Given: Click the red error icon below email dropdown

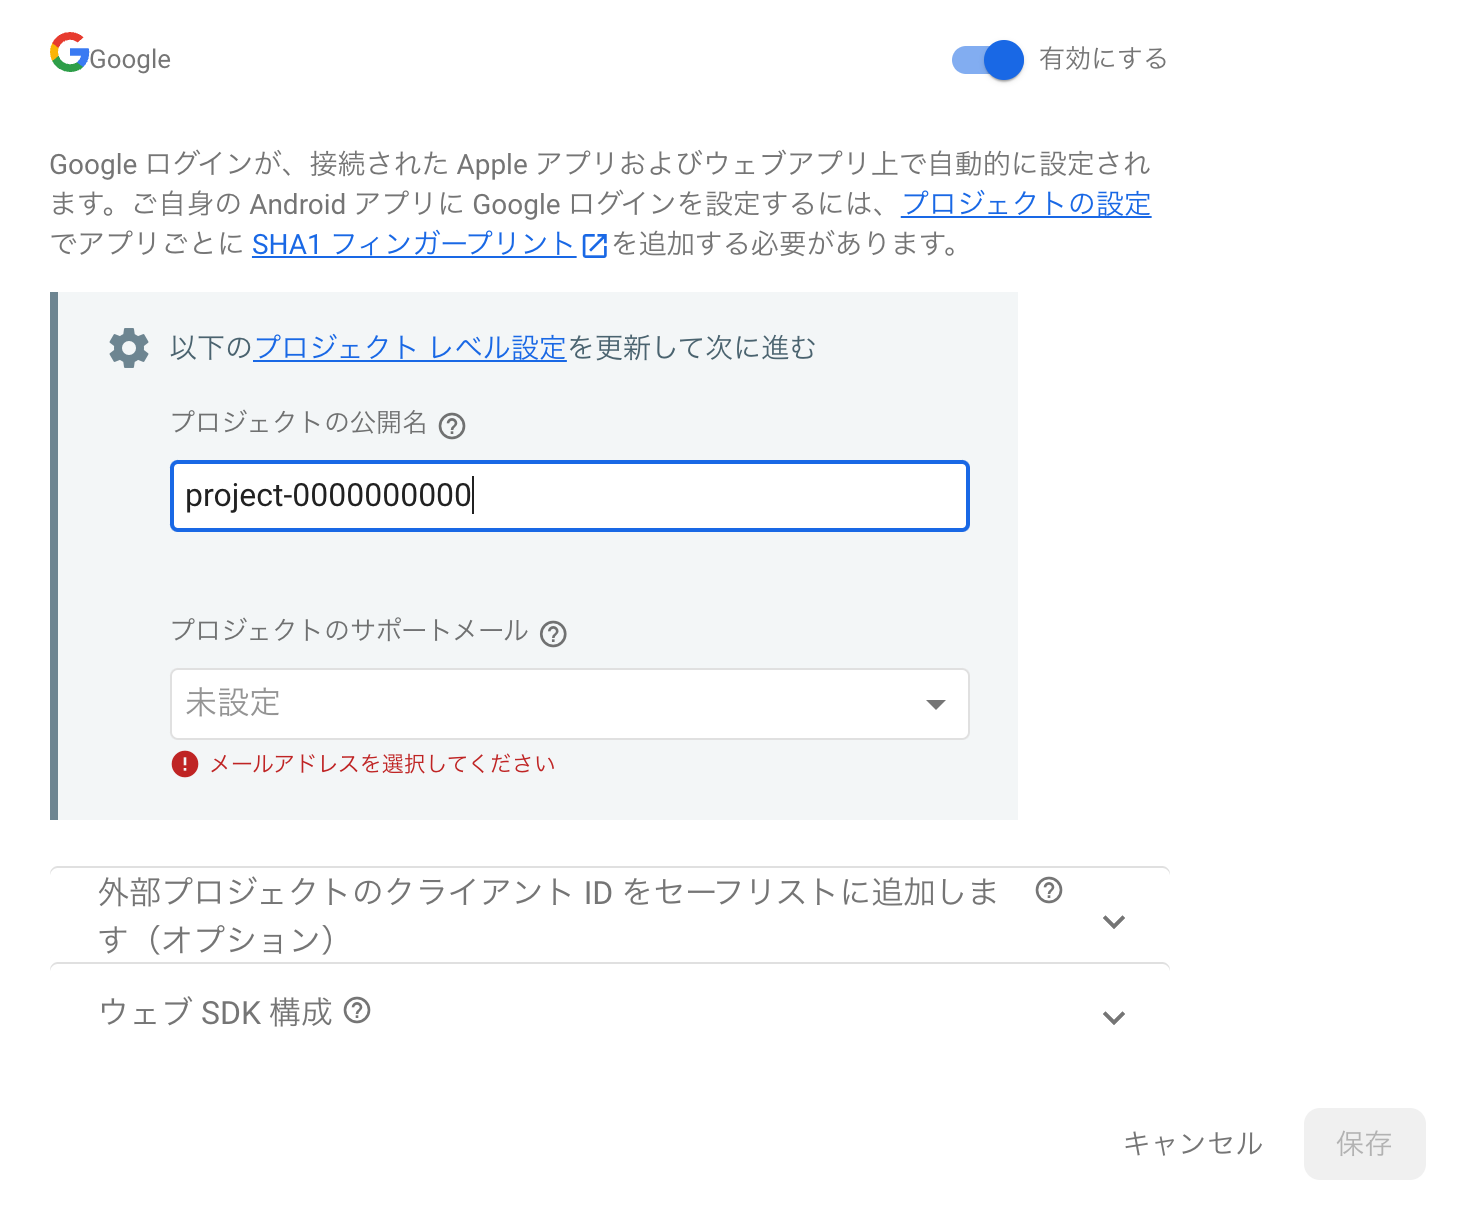Looking at the screenshot, I should tap(185, 764).
